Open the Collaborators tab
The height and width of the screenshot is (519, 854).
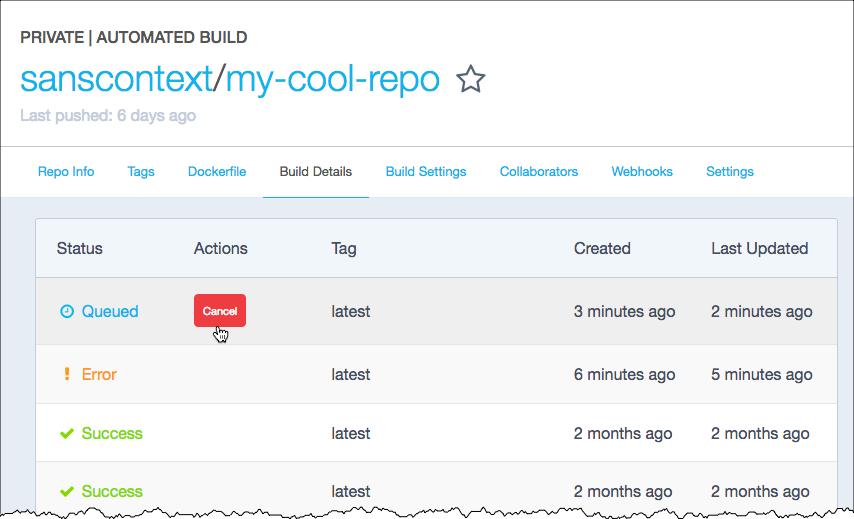(539, 172)
